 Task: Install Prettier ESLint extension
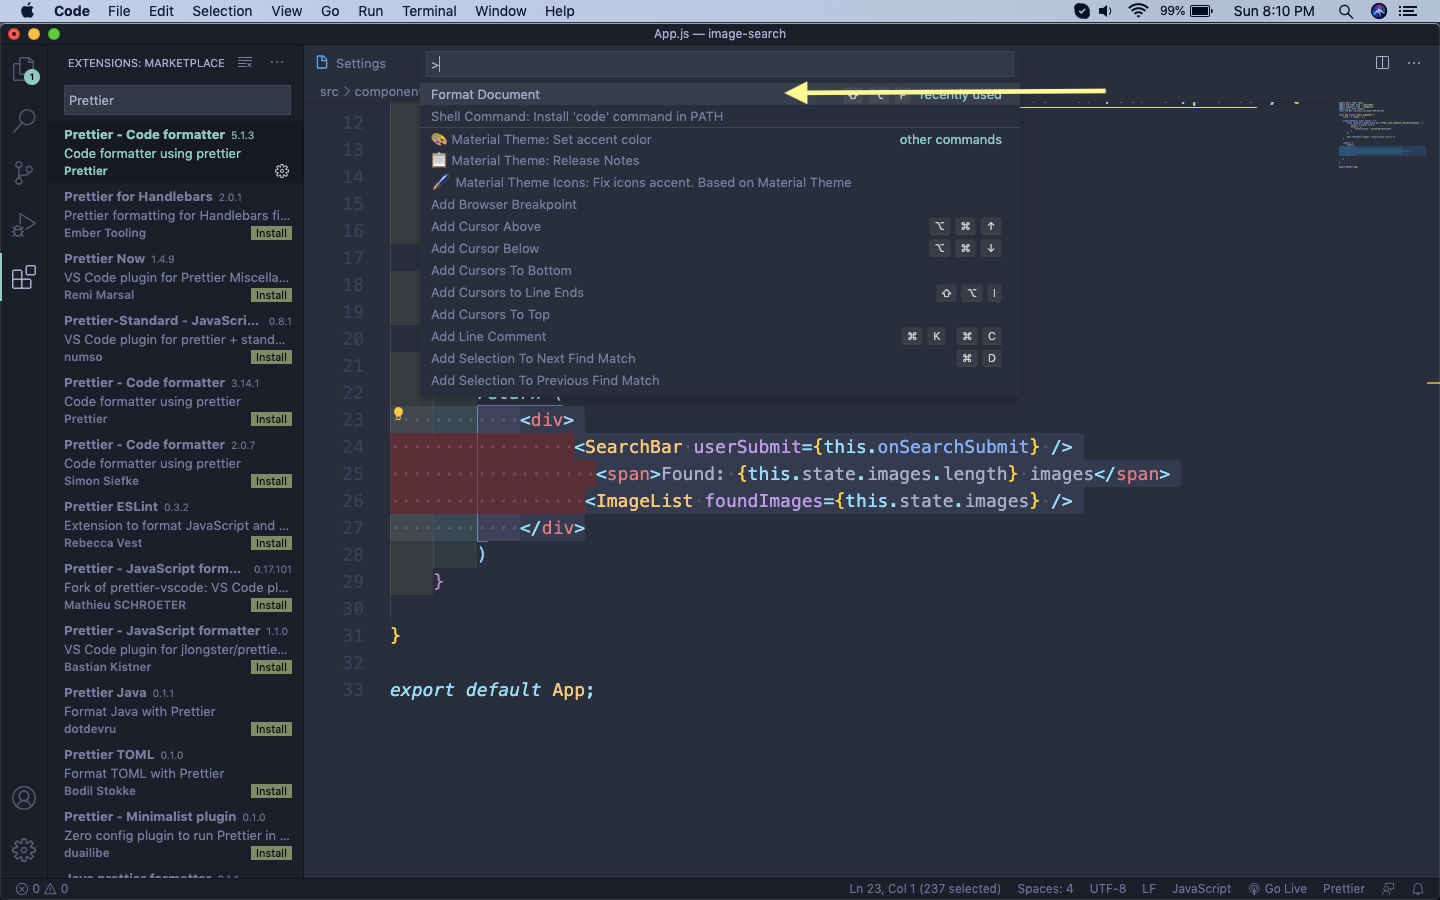click(271, 543)
